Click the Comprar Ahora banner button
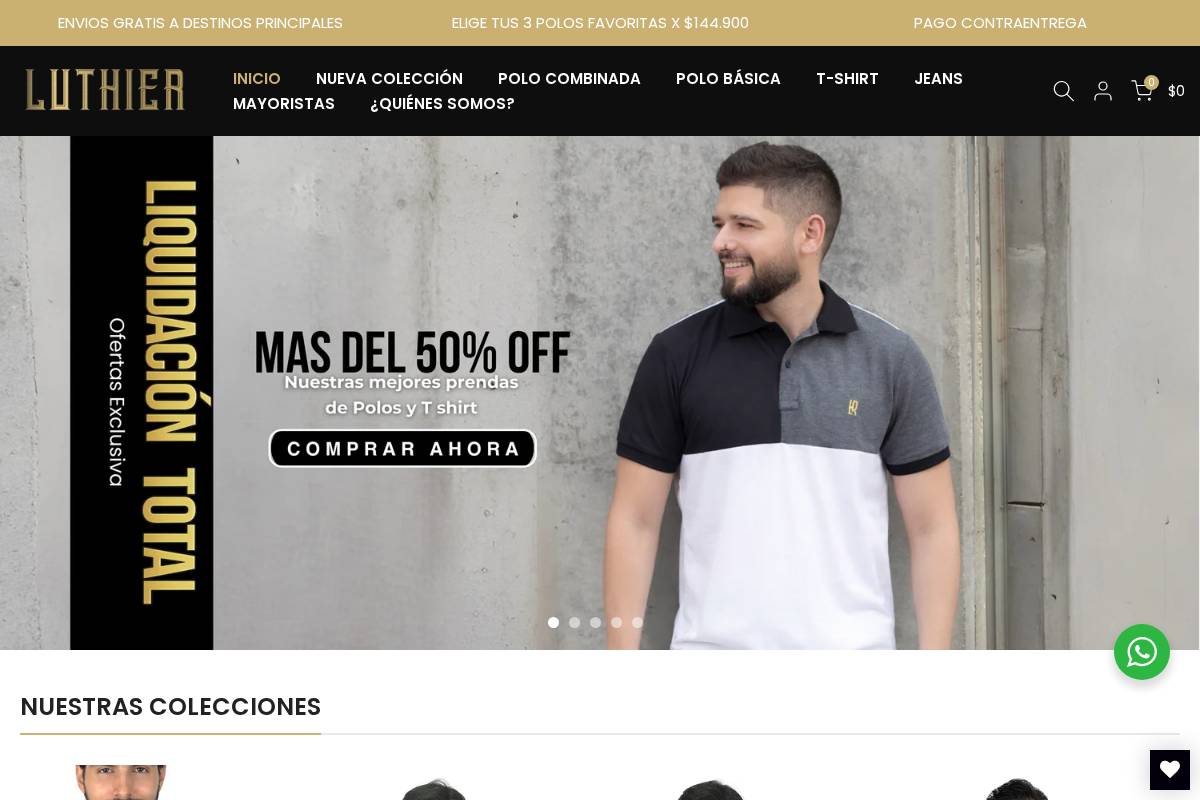Image resolution: width=1200 pixels, height=800 pixels. click(x=402, y=448)
